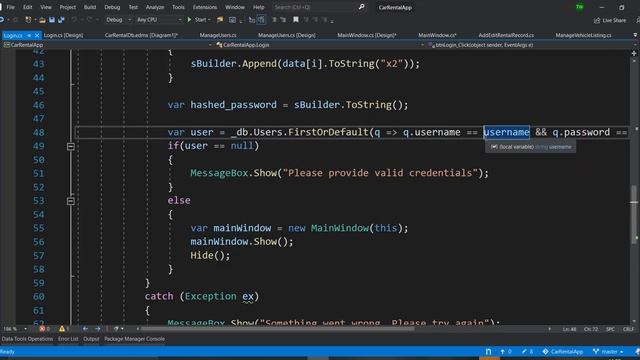Open the Extensions menu

pos(204,7)
